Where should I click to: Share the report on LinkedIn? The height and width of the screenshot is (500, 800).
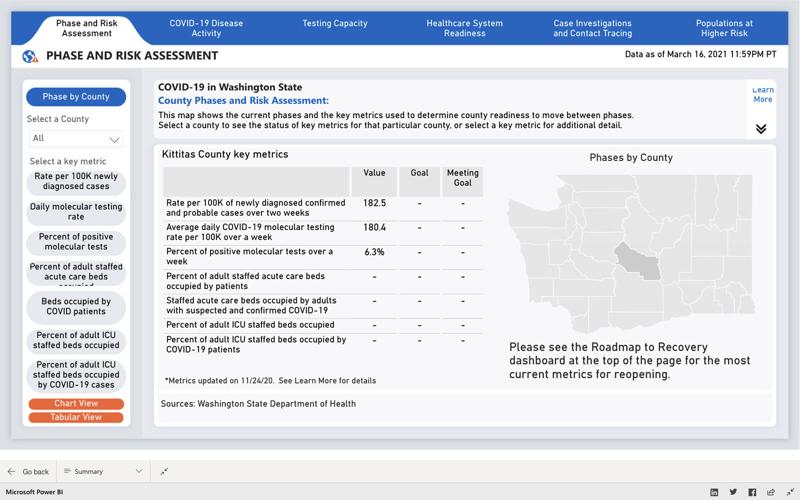point(714,492)
